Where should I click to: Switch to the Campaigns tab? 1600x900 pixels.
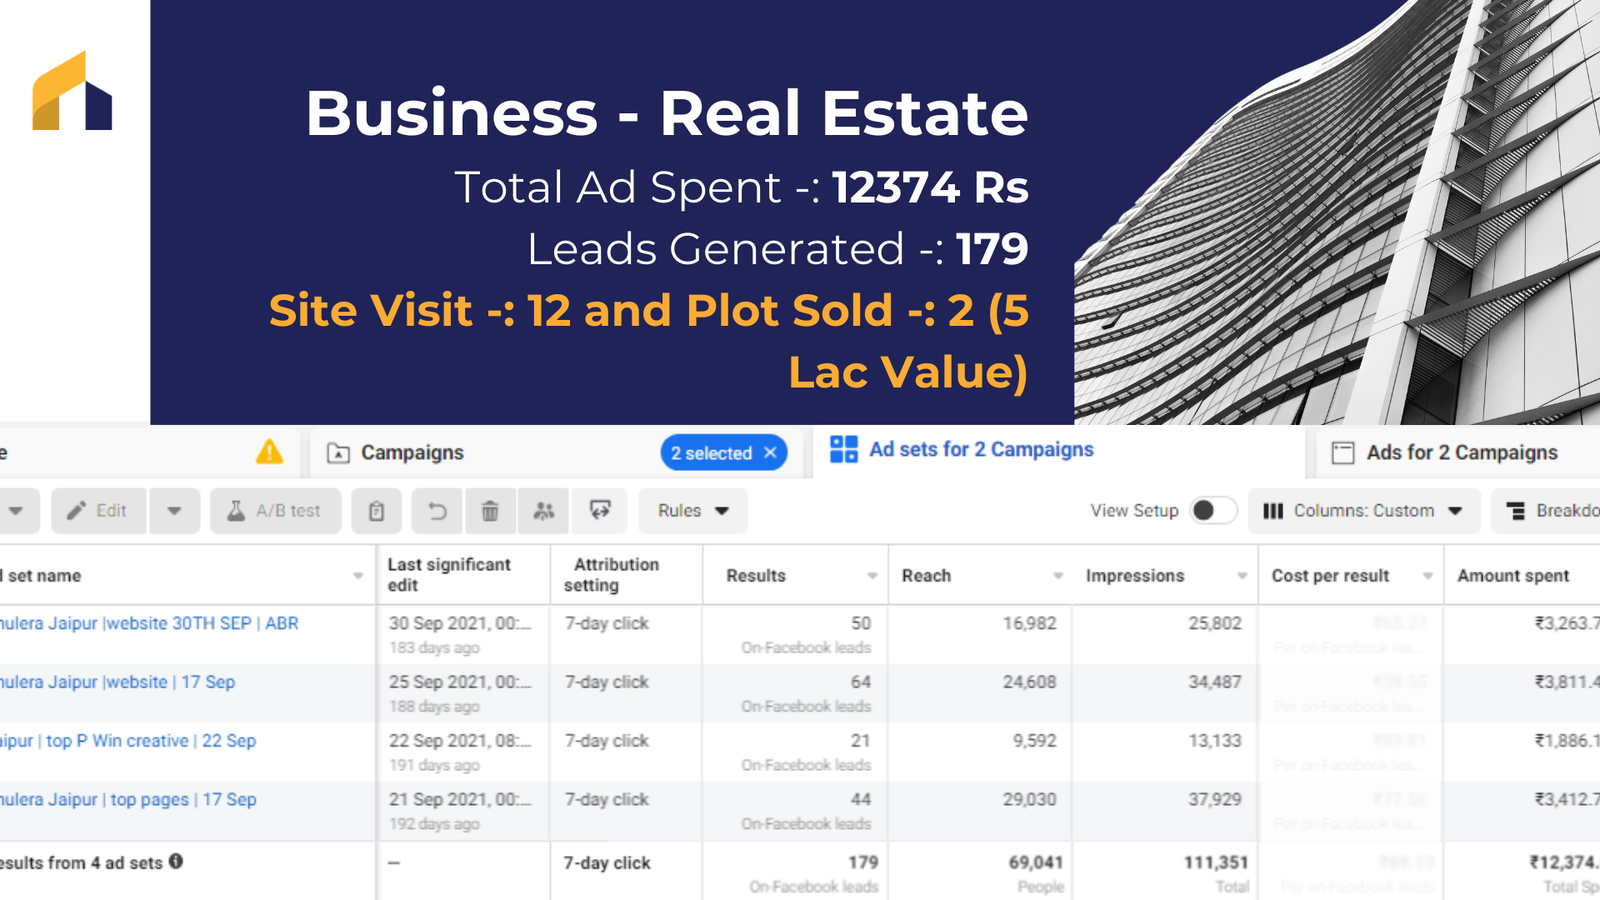(411, 453)
